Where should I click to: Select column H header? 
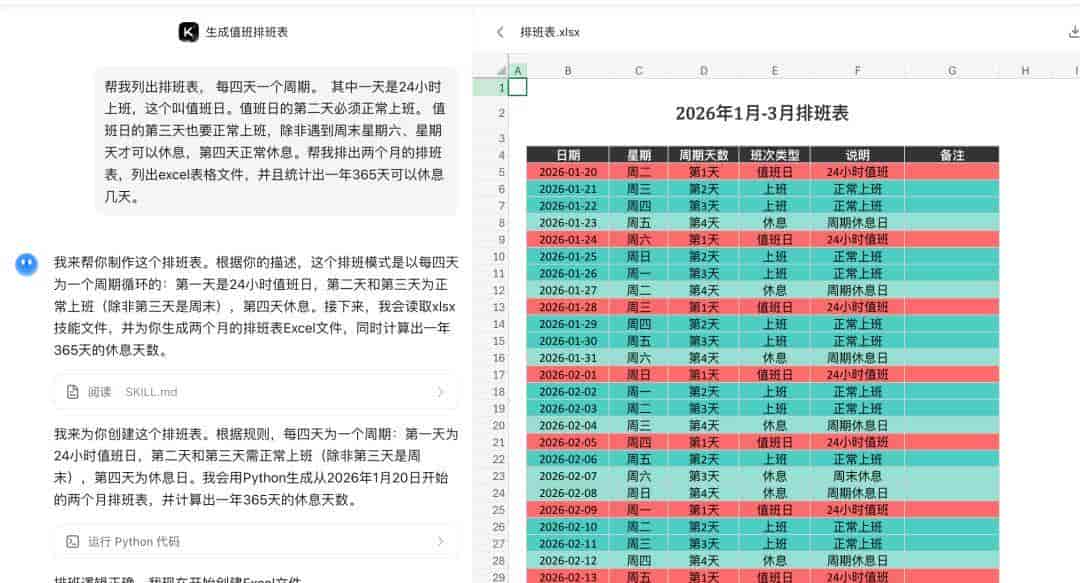(x=1025, y=70)
